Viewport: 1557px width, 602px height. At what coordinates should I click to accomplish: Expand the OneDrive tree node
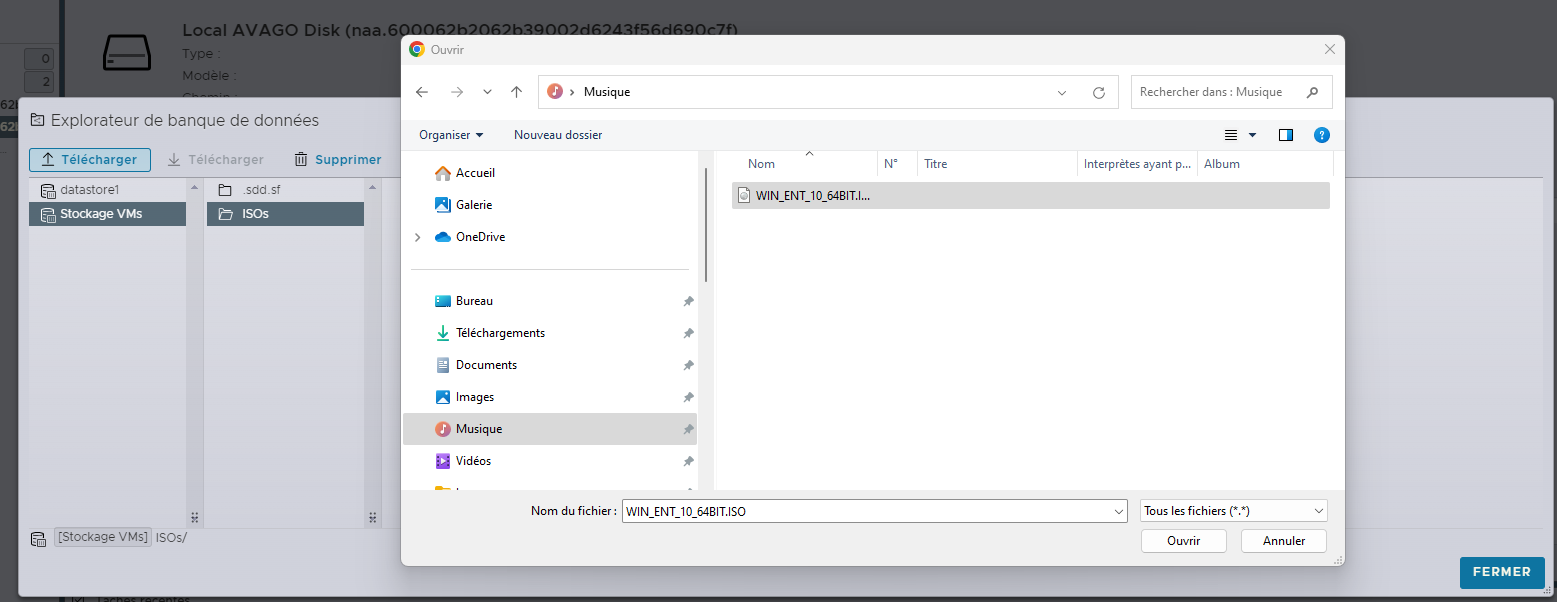click(x=417, y=237)
